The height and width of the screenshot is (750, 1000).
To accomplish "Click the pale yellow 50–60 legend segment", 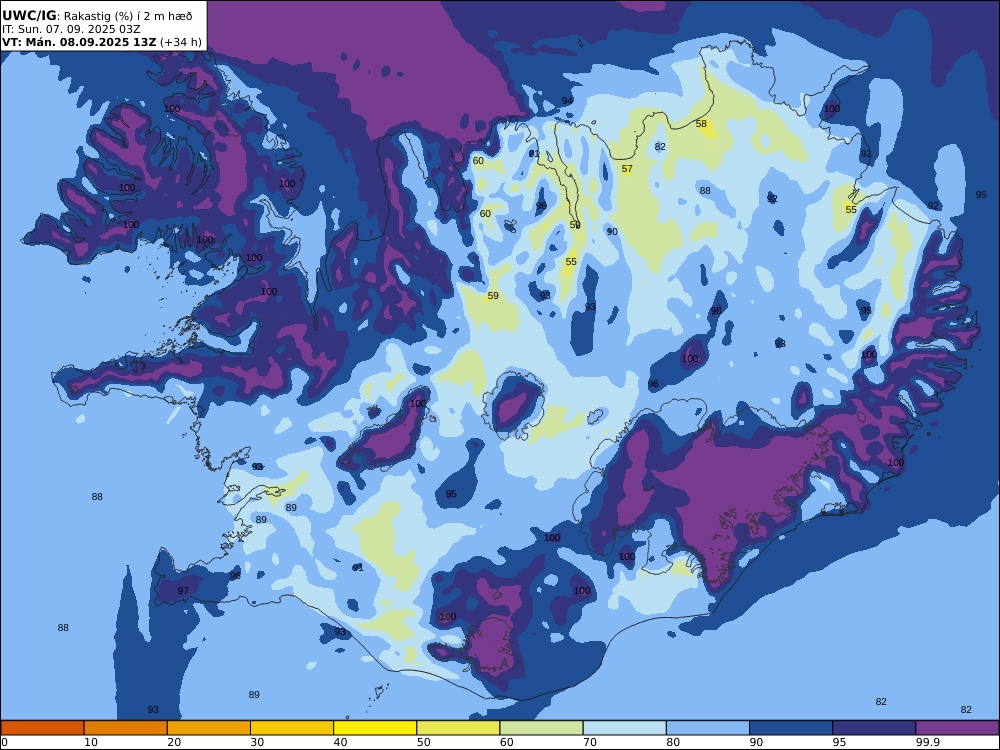I will (x=458, y=728).
